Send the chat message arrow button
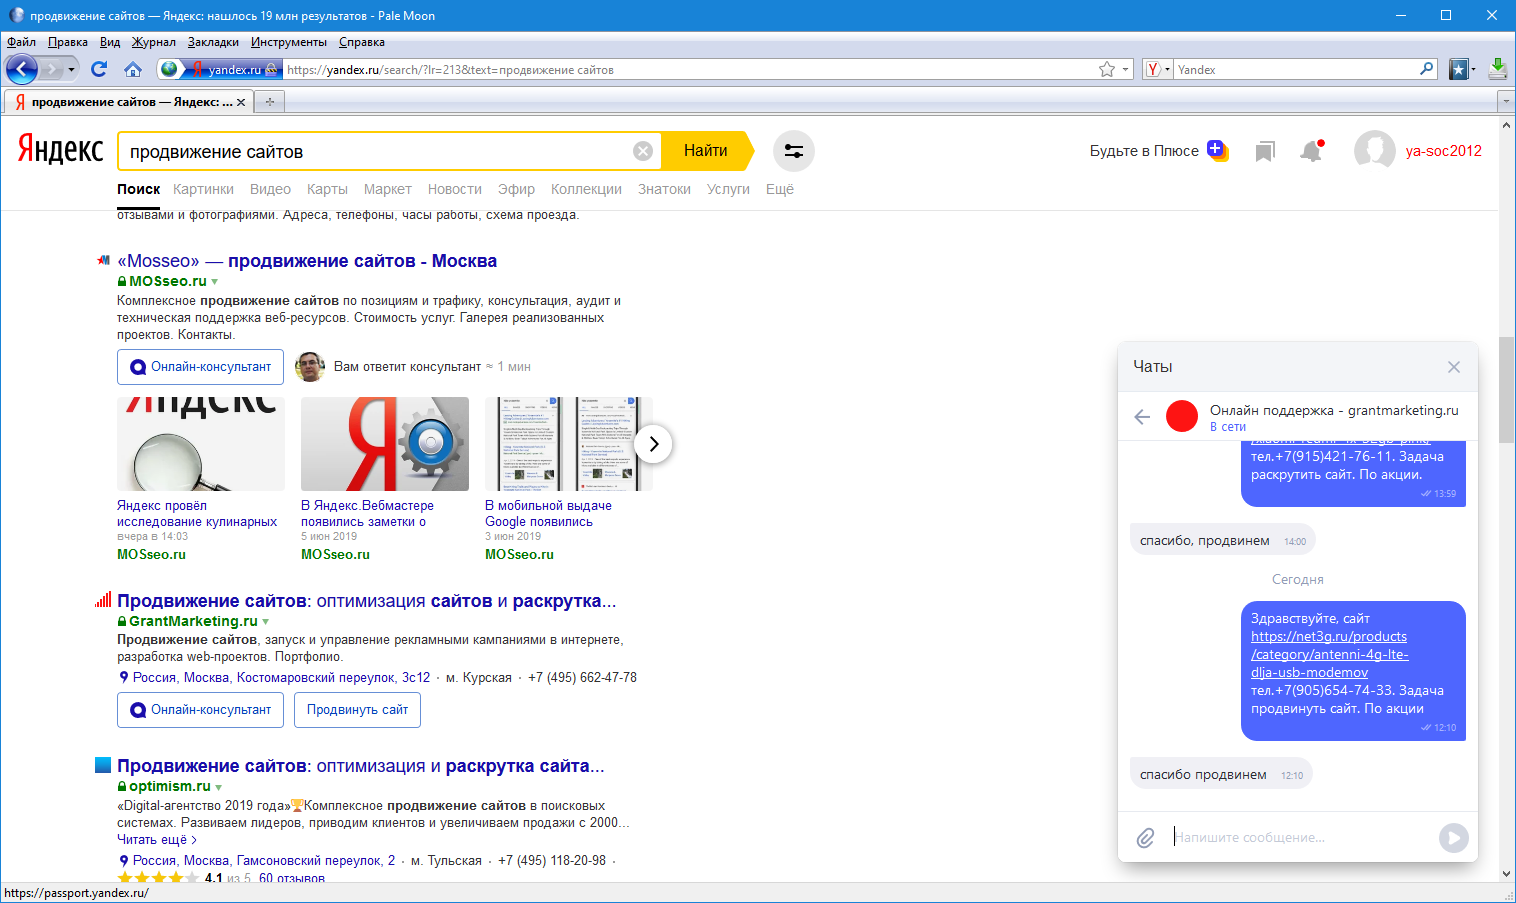This screenshot has height=903, width=1516. point(1454,838)
